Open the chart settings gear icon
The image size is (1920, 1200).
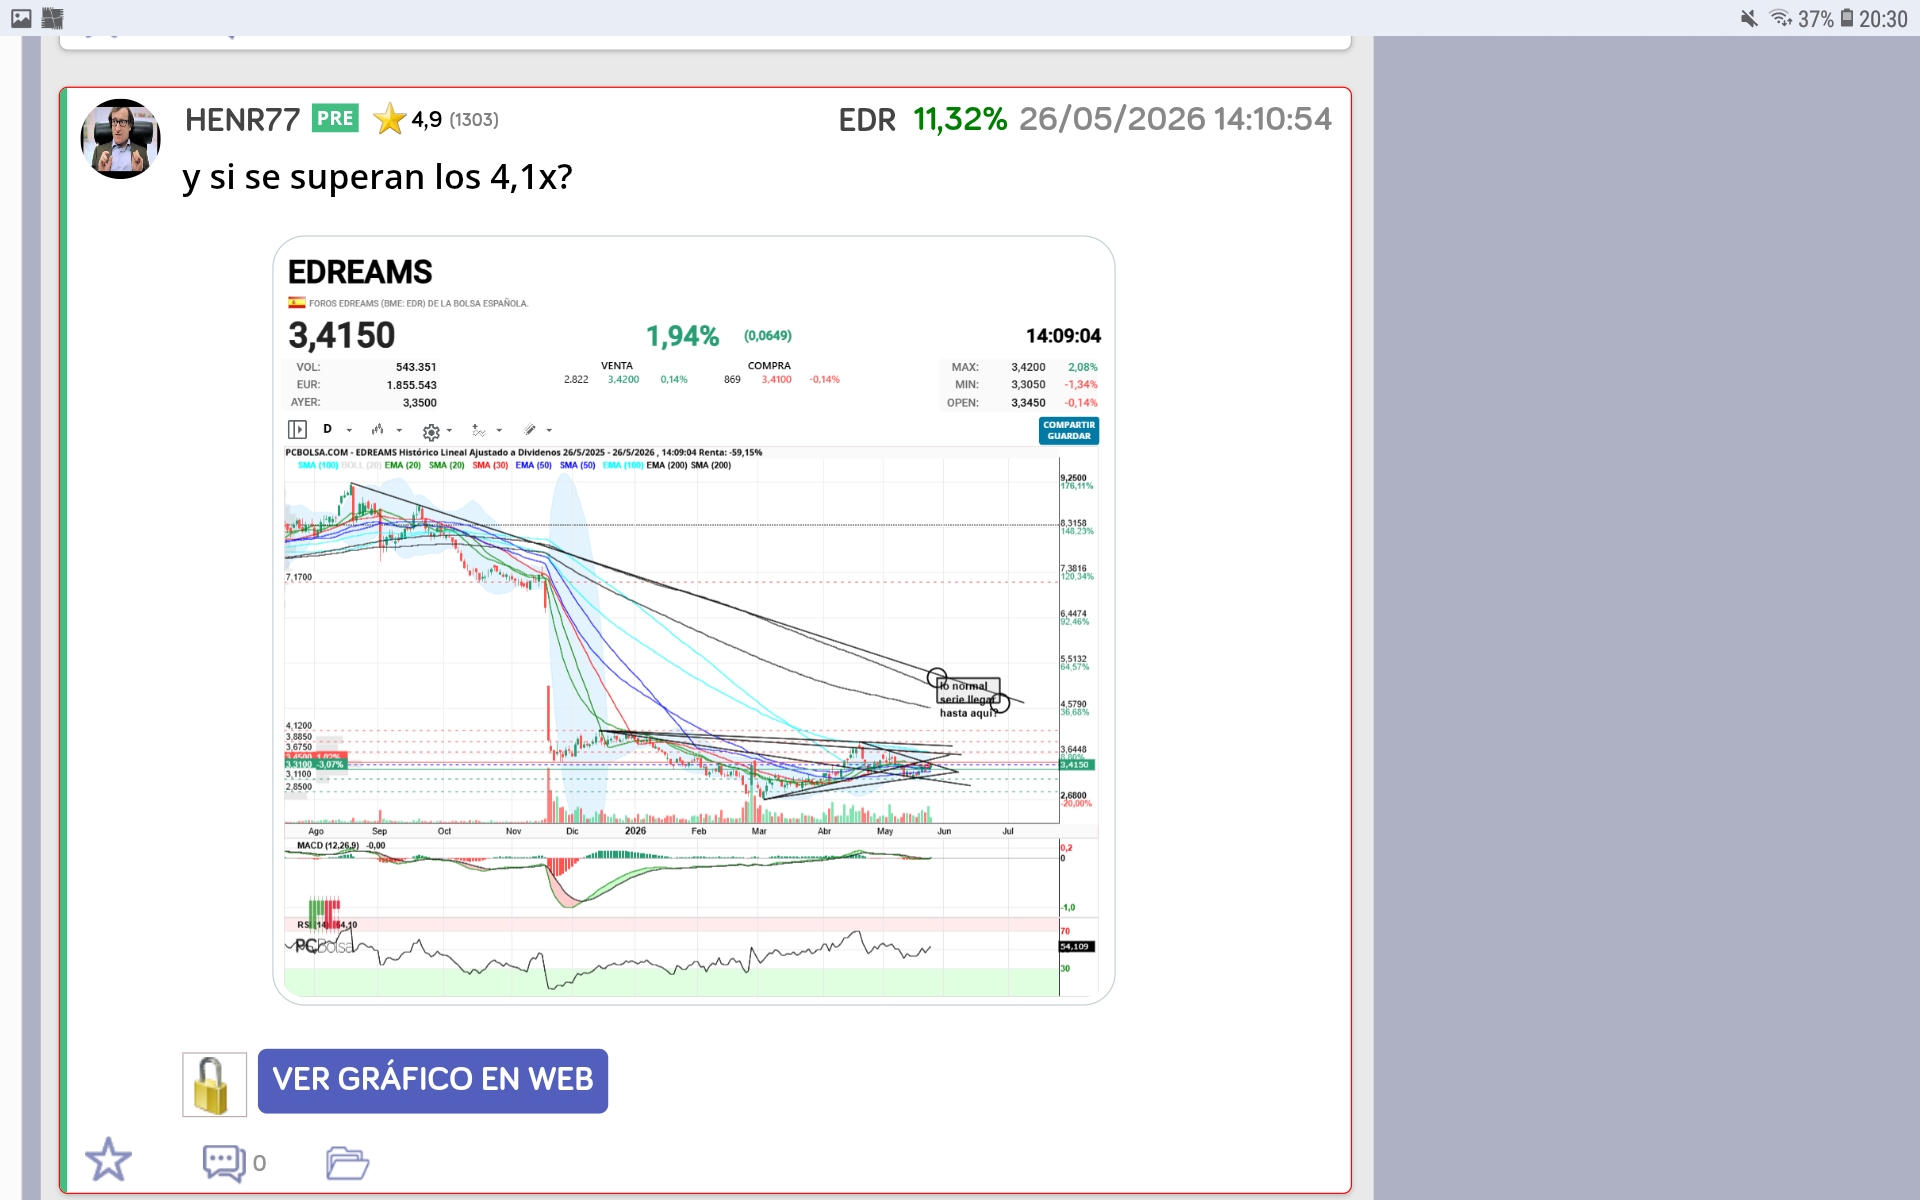431,432
